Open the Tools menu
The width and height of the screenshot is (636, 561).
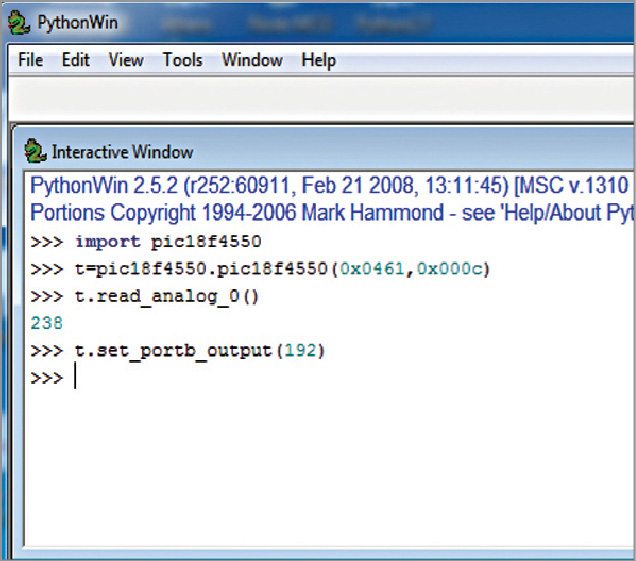[182, 60]
